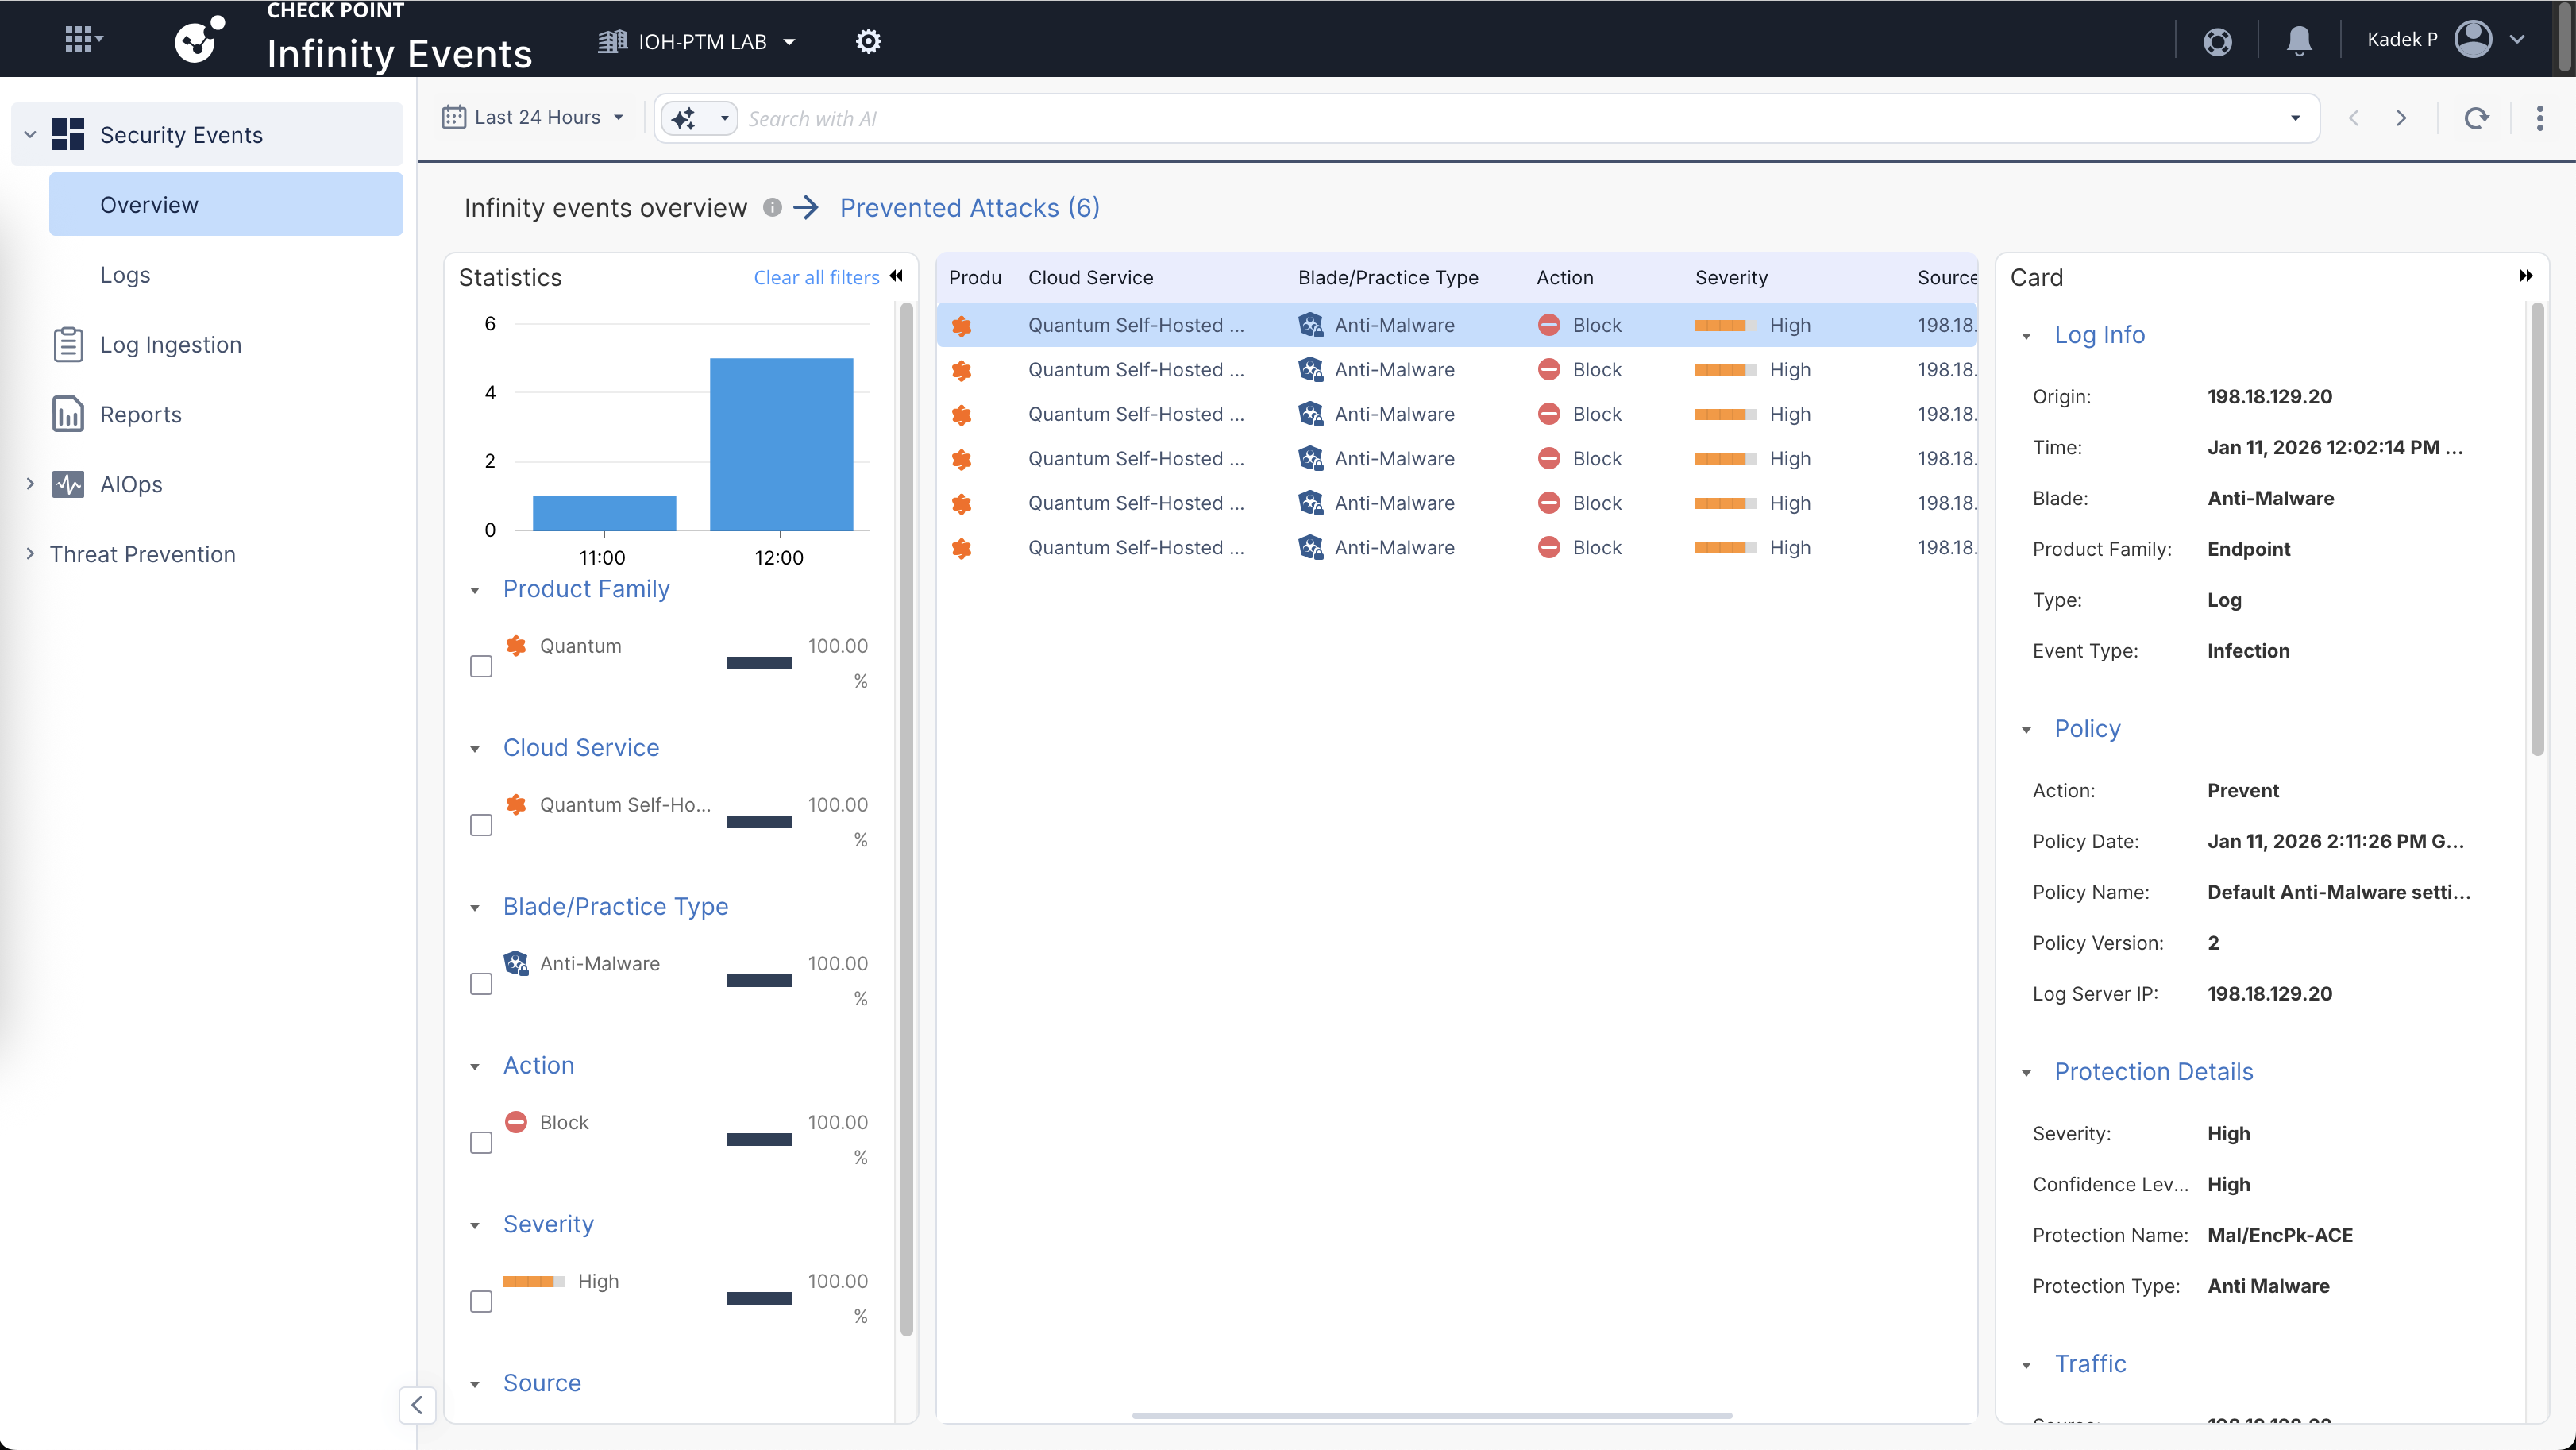
Task: Click the AI search sparkle icon
Action: point(684,119)
